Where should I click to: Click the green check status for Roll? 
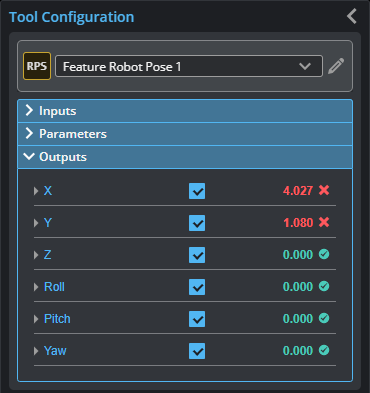click(x=324, y=286)
